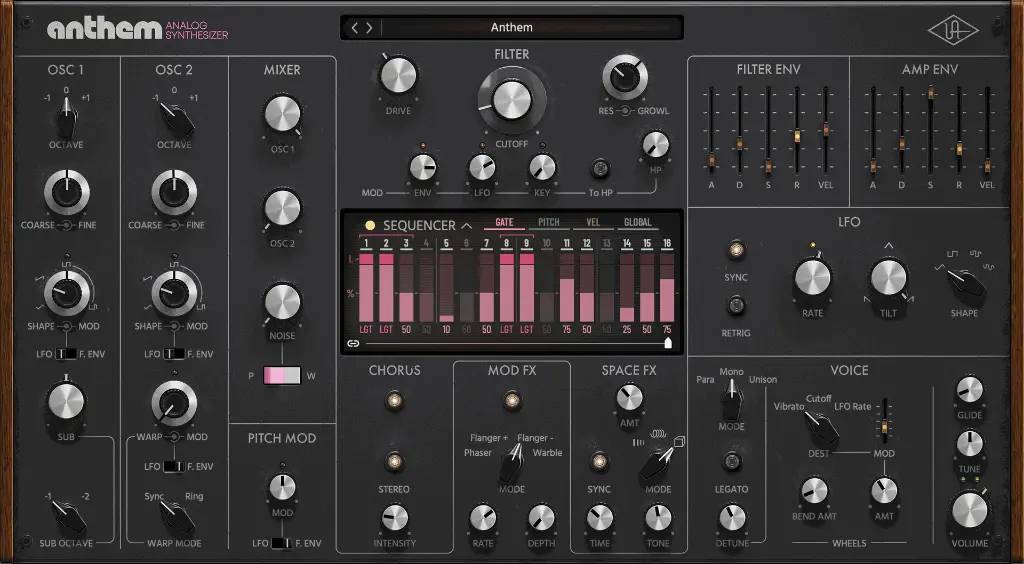Toggle the sequencer power indicator
This screenshot has height=564, width=1024.
coord(370,226)
